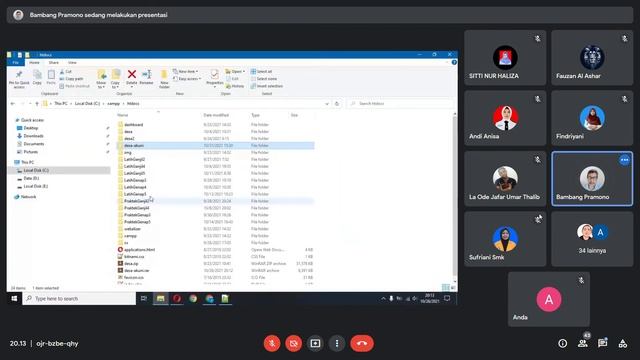This screenshot has width=640, height=360.
Task: Open the Move to dropdown
Action: (101, 79)
